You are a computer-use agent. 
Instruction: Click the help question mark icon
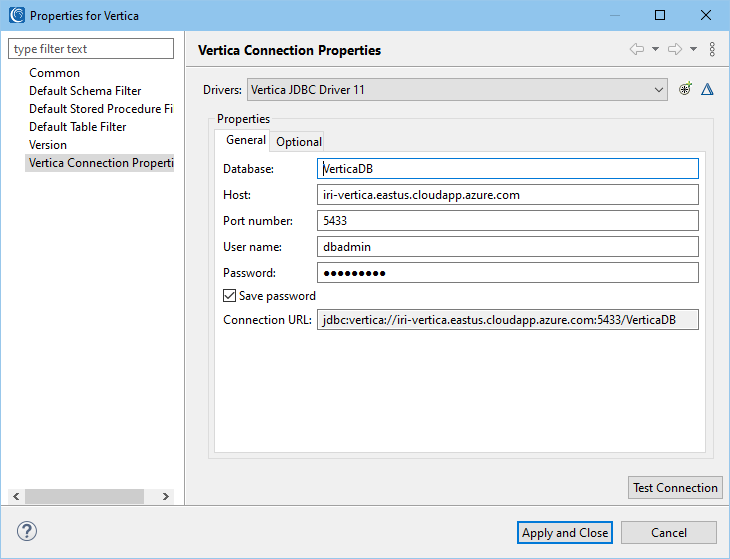(27, 531)
